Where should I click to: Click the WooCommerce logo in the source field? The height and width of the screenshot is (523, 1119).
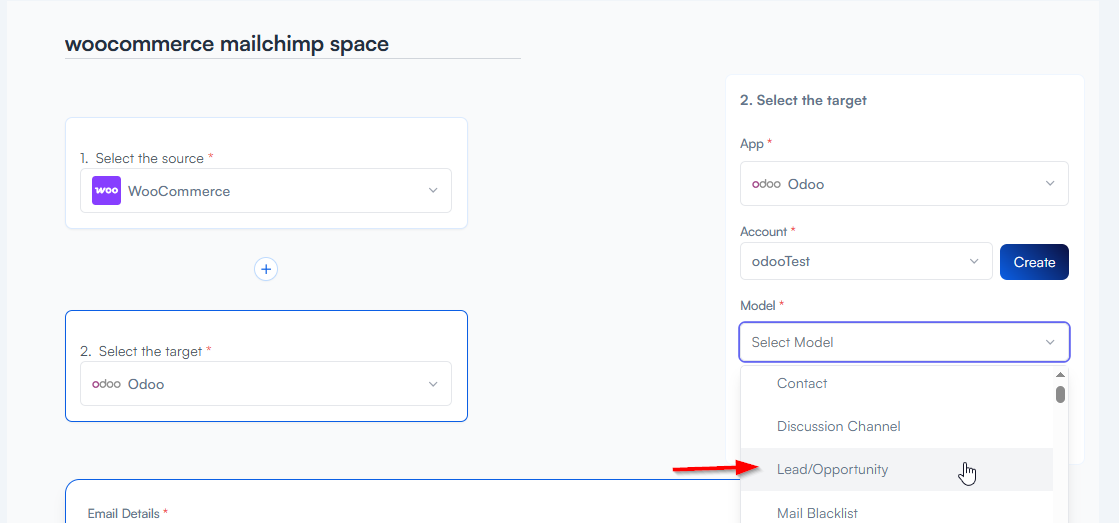pos(106,191)
